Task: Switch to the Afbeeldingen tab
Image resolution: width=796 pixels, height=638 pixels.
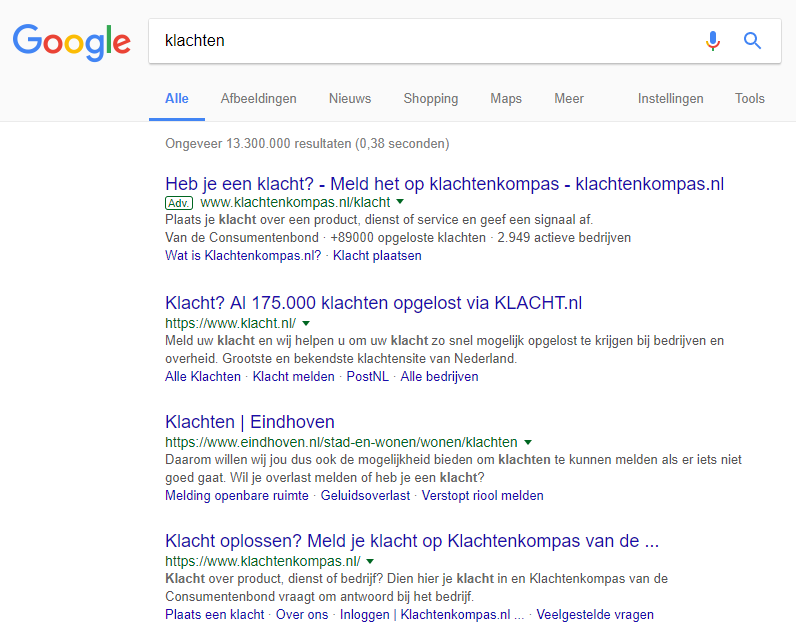Action: (258, 99)
